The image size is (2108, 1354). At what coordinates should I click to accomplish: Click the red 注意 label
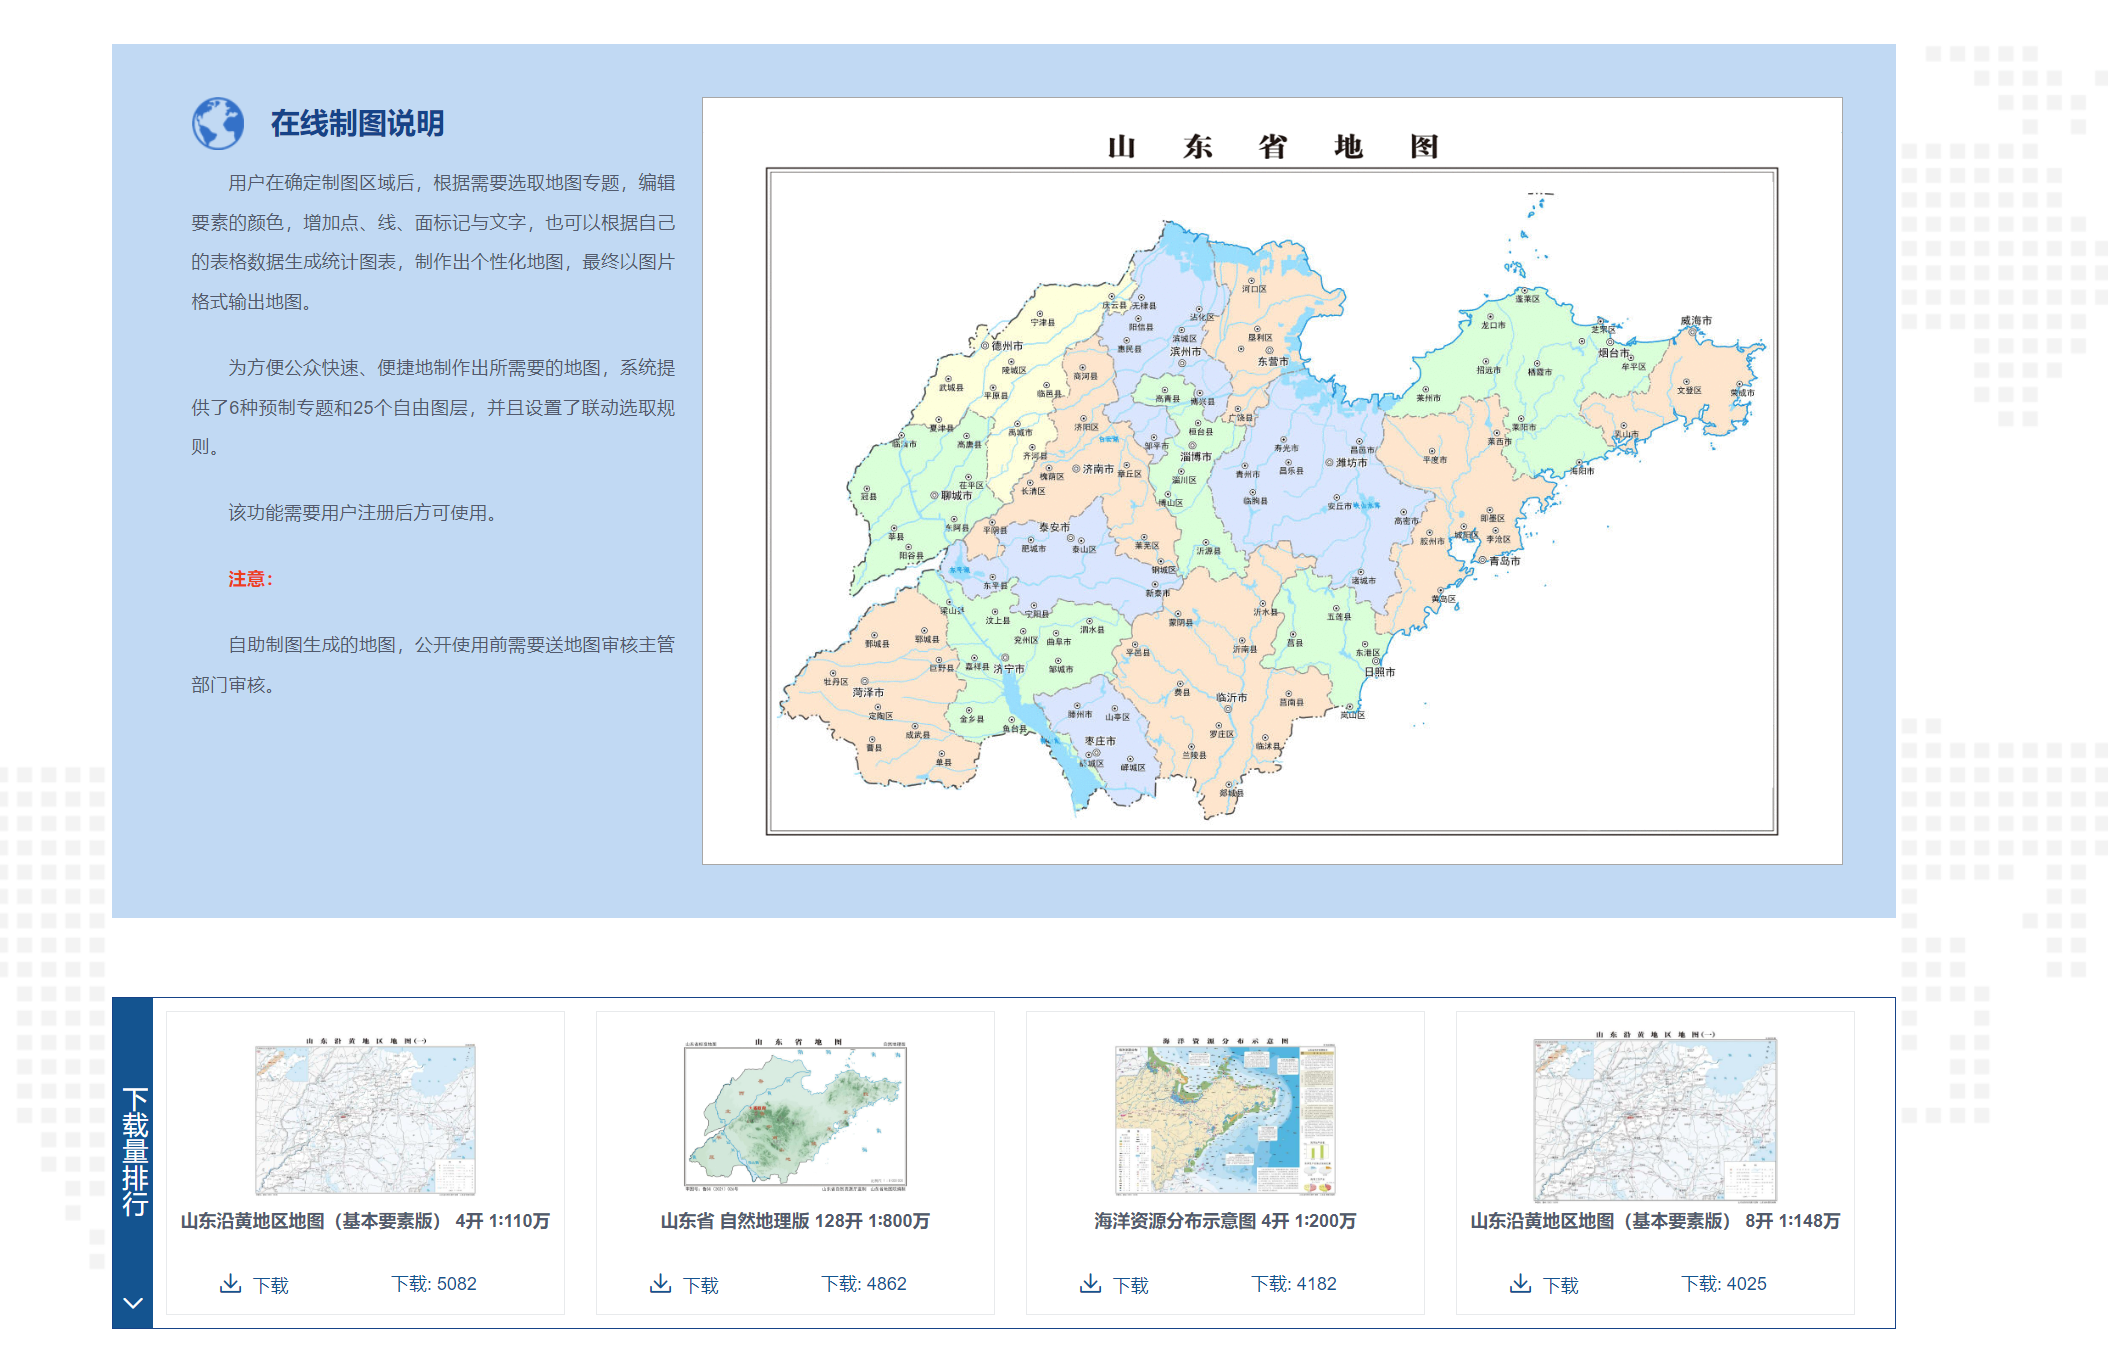250,579
